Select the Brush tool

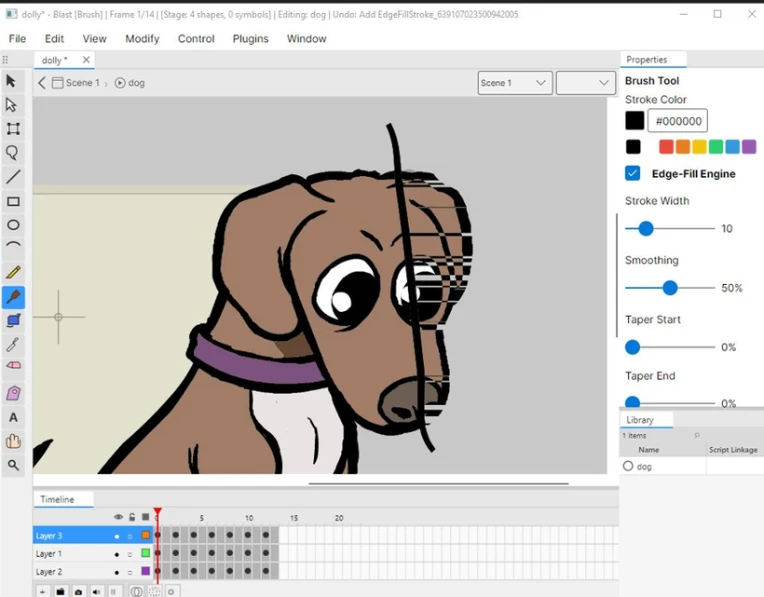[x=13, y=297]
